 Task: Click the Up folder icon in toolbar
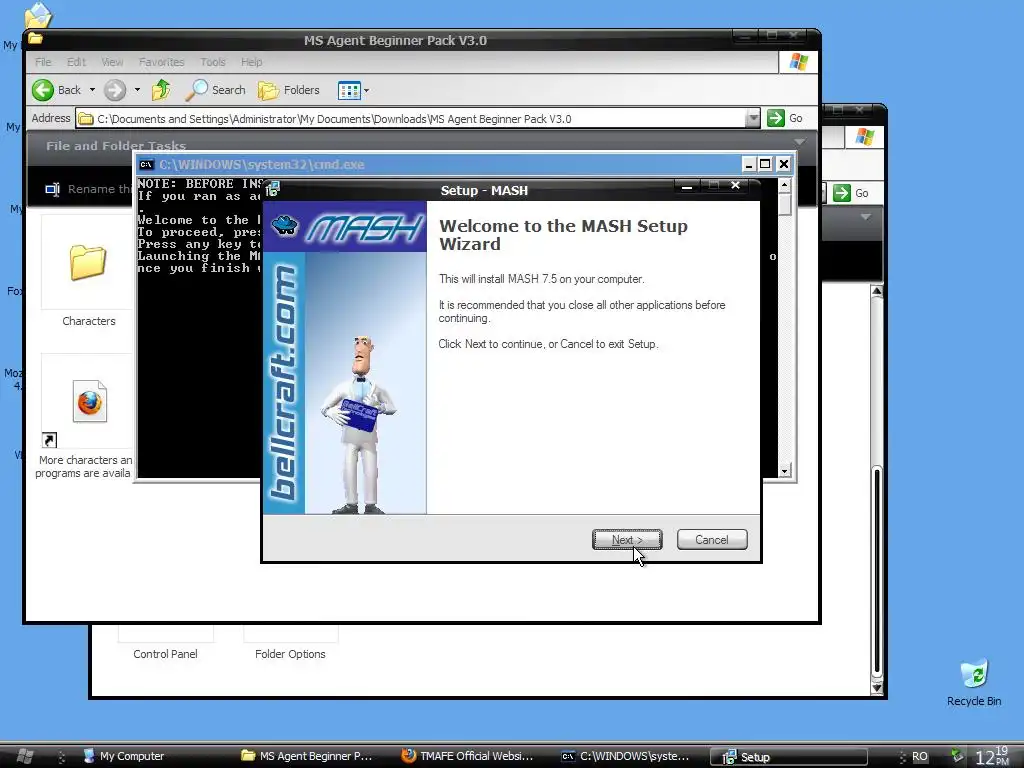(x=161, y=89)
